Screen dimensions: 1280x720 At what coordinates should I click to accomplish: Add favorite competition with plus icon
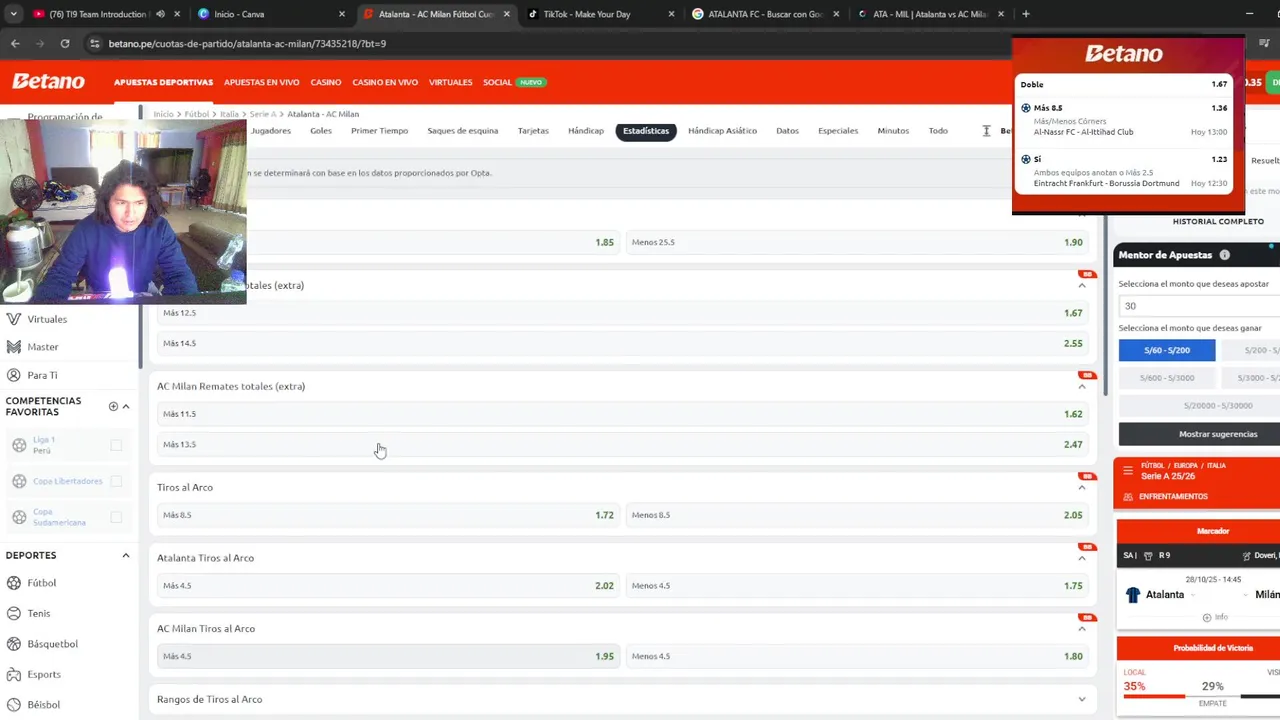[113, 406]
